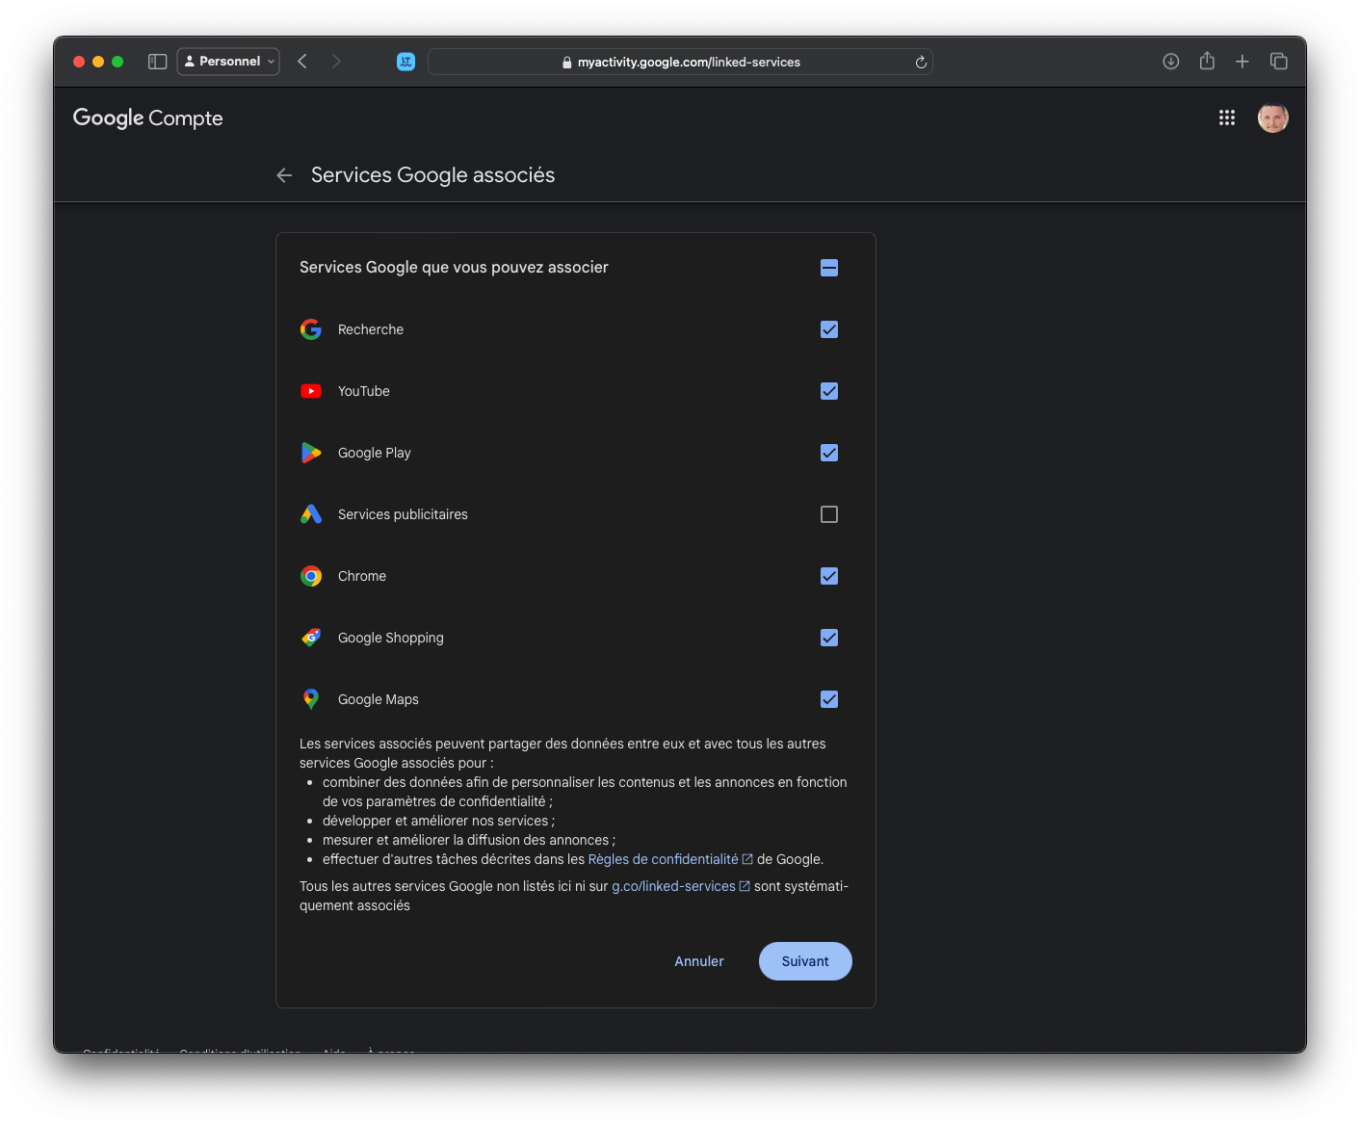Click the external-link icon after Règles de confidentialité
This screenshot has width=1360, height=1124.
(x=747, y=859)
